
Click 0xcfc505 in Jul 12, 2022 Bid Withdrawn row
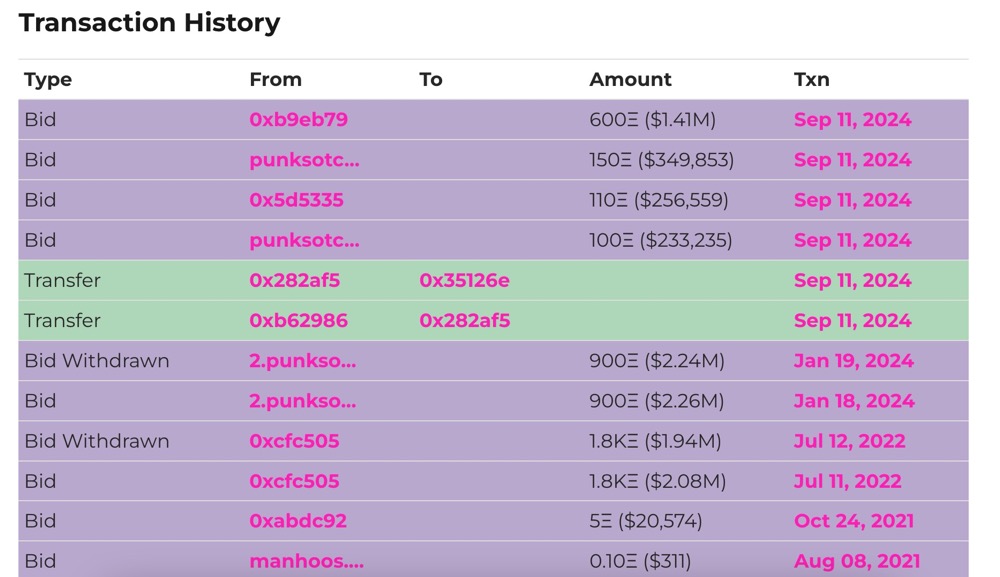[294, 441]
